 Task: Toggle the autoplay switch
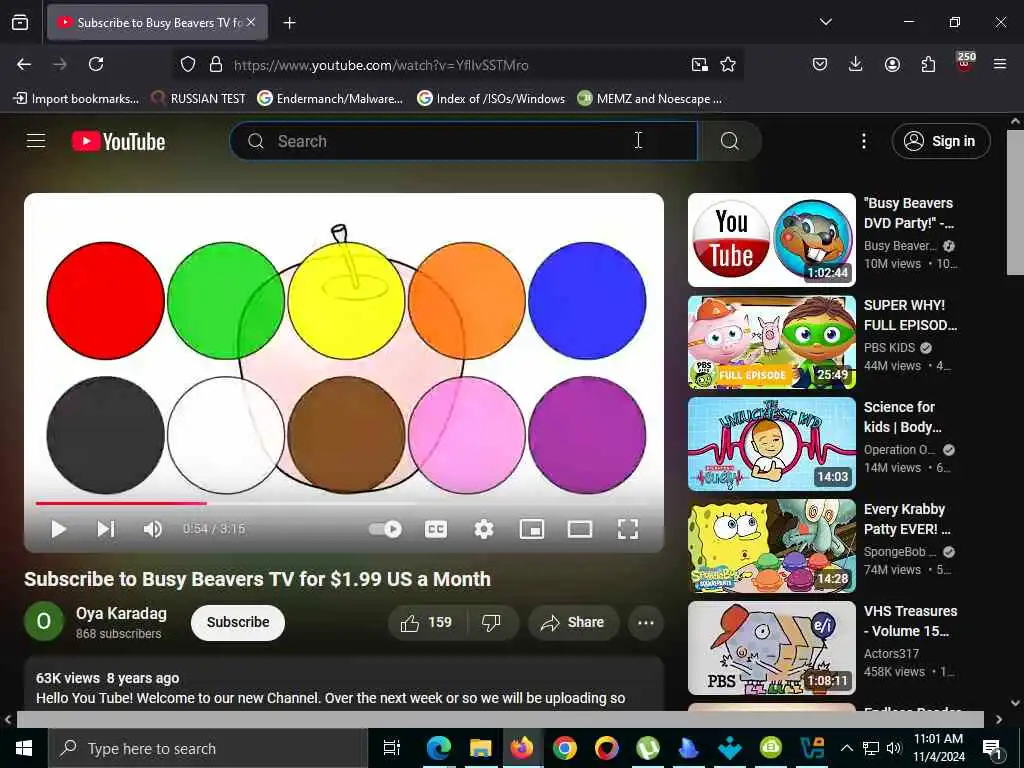click(x=385, y=529)
